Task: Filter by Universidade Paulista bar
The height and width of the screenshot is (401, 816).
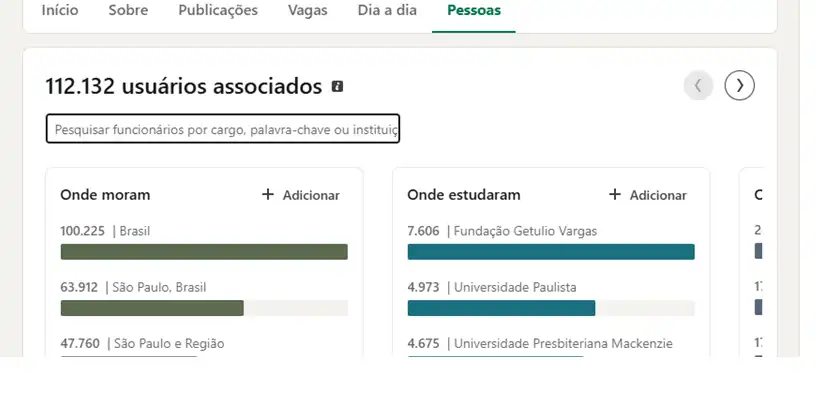Action: pos(551,308)
